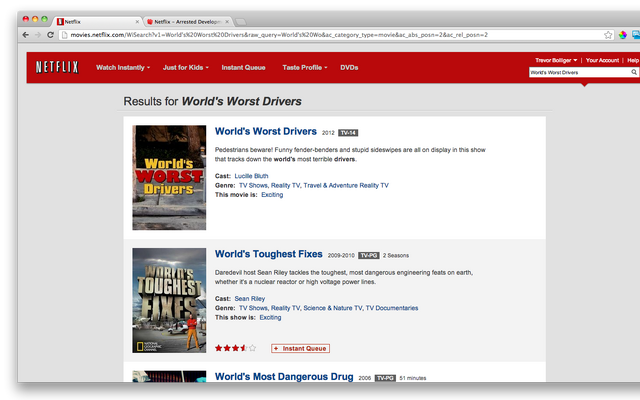Rate World's Toughest Fixes with the stars

236,348
